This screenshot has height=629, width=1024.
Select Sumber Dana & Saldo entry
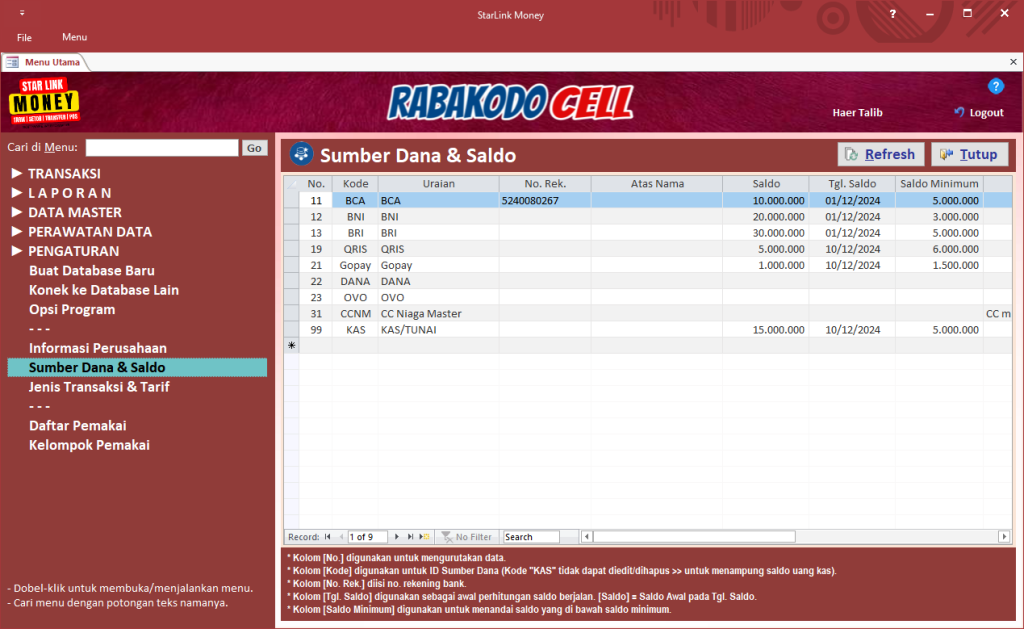pos(137,368)
